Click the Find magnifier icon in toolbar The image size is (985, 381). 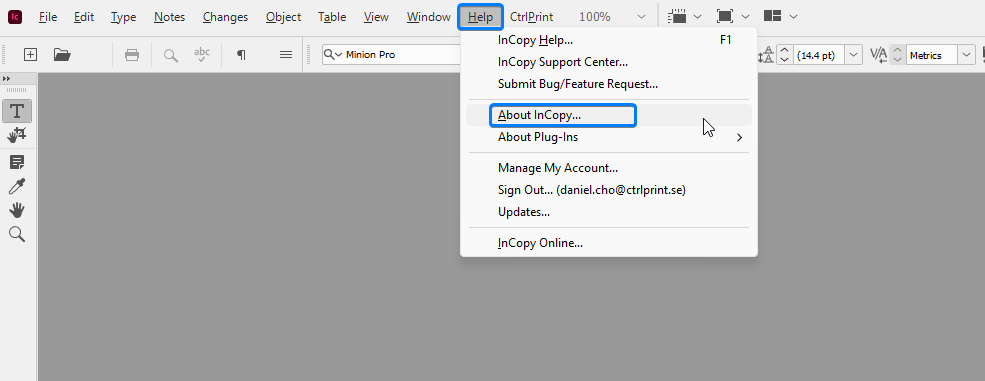click(170, 55)
